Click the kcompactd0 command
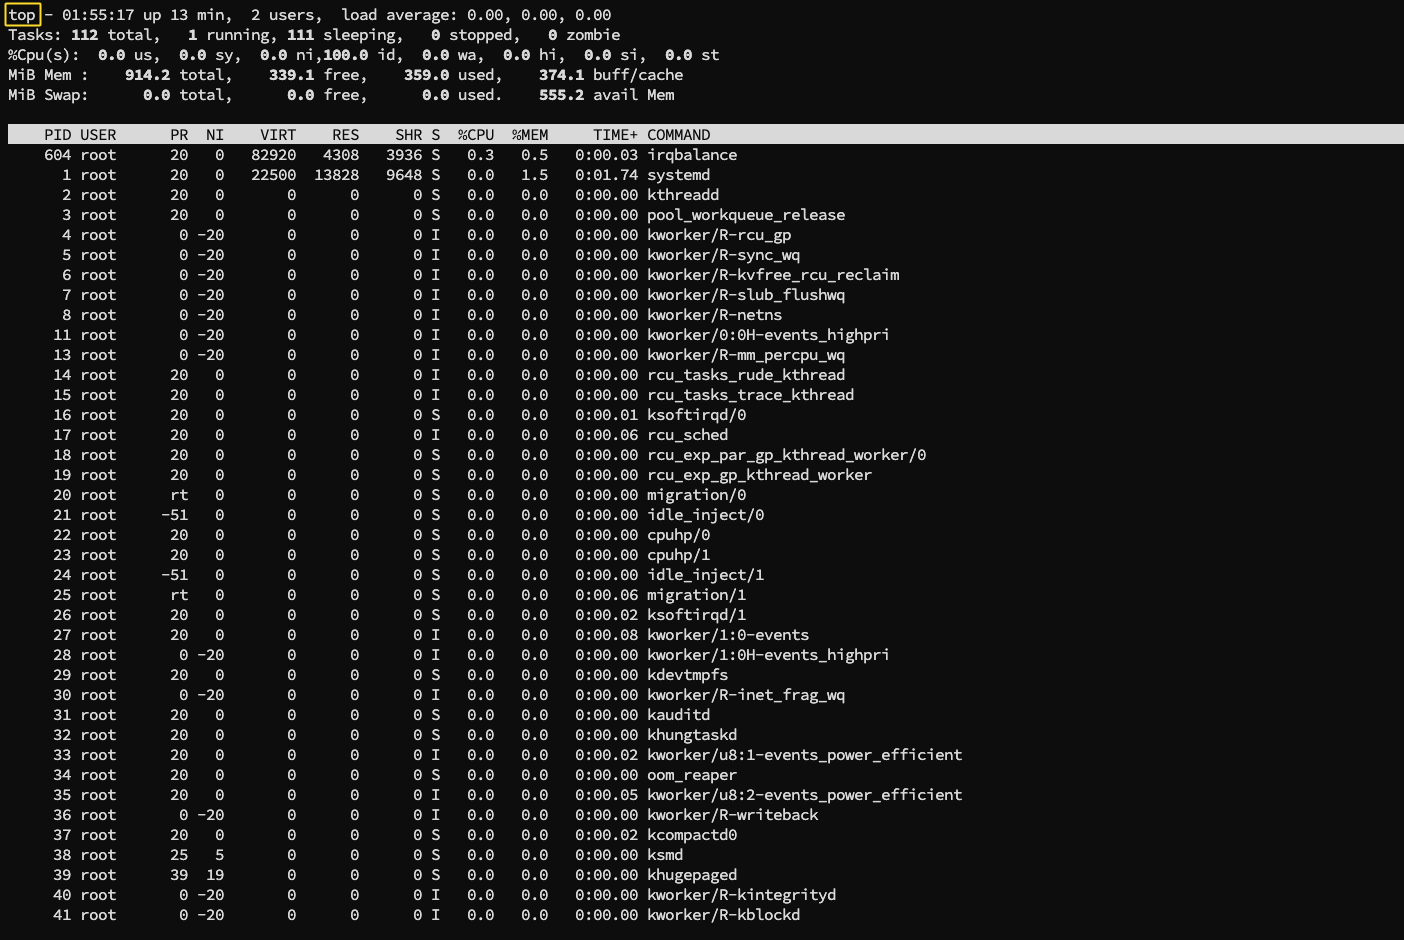 point(692,835)
